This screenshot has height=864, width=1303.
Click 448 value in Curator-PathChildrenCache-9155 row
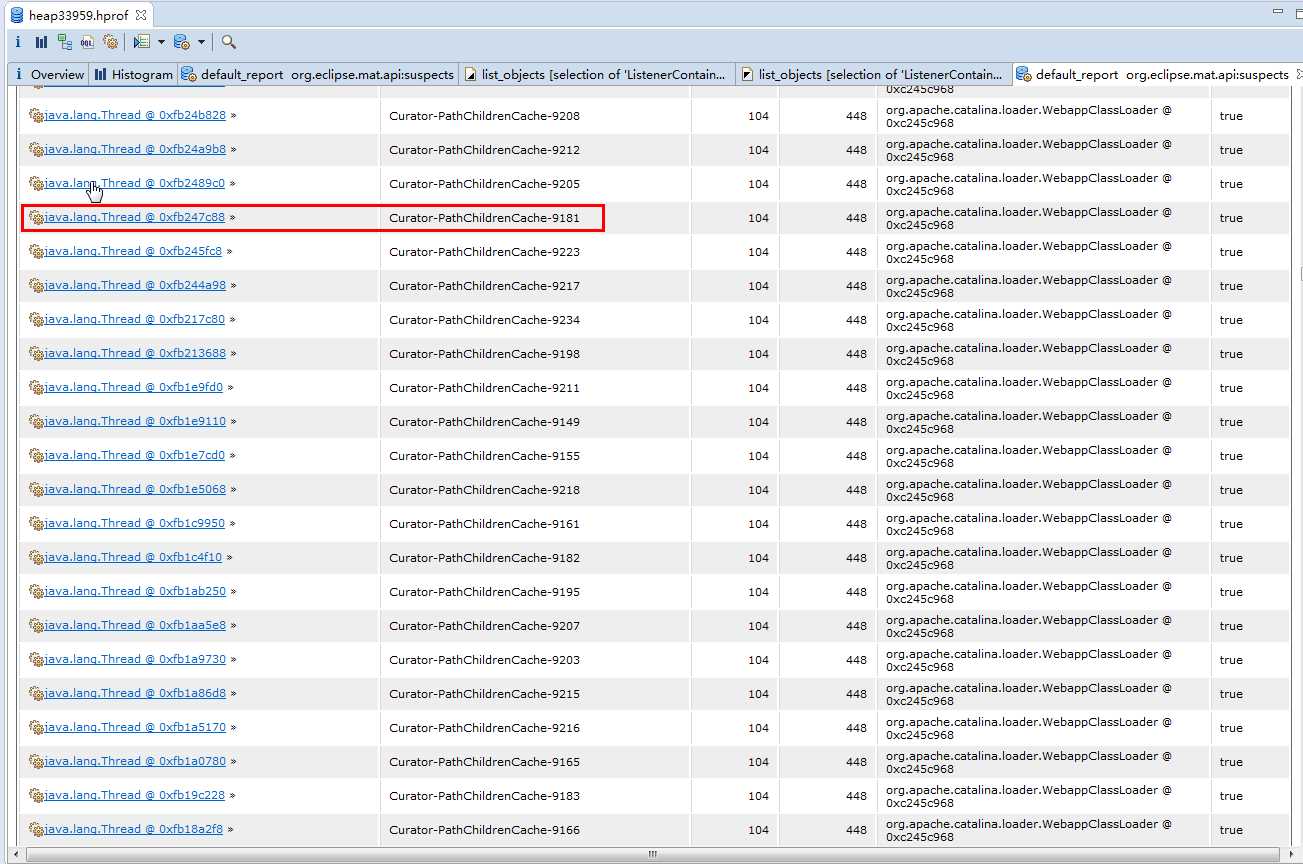856,456
